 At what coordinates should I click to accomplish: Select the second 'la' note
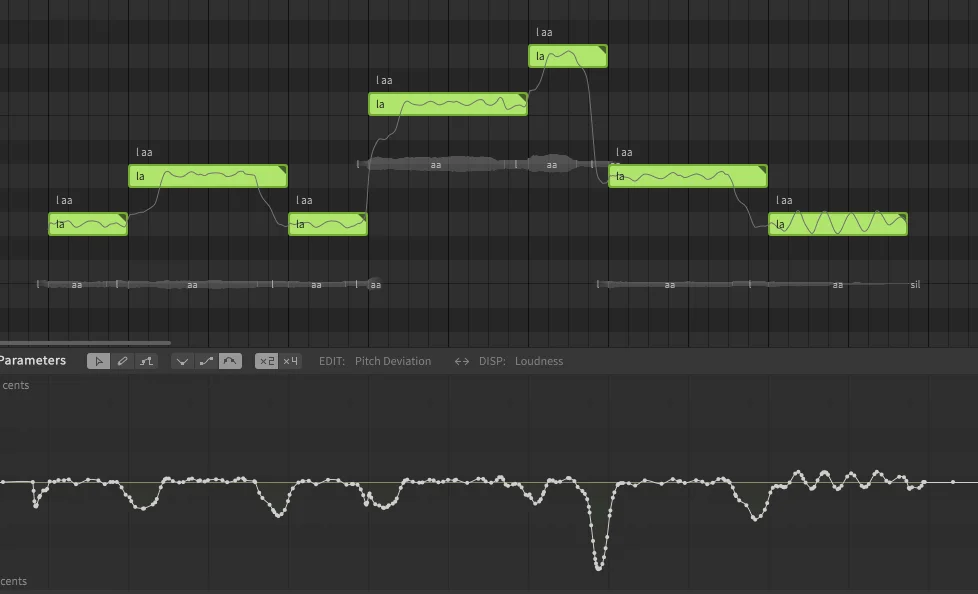pos(208,176)
